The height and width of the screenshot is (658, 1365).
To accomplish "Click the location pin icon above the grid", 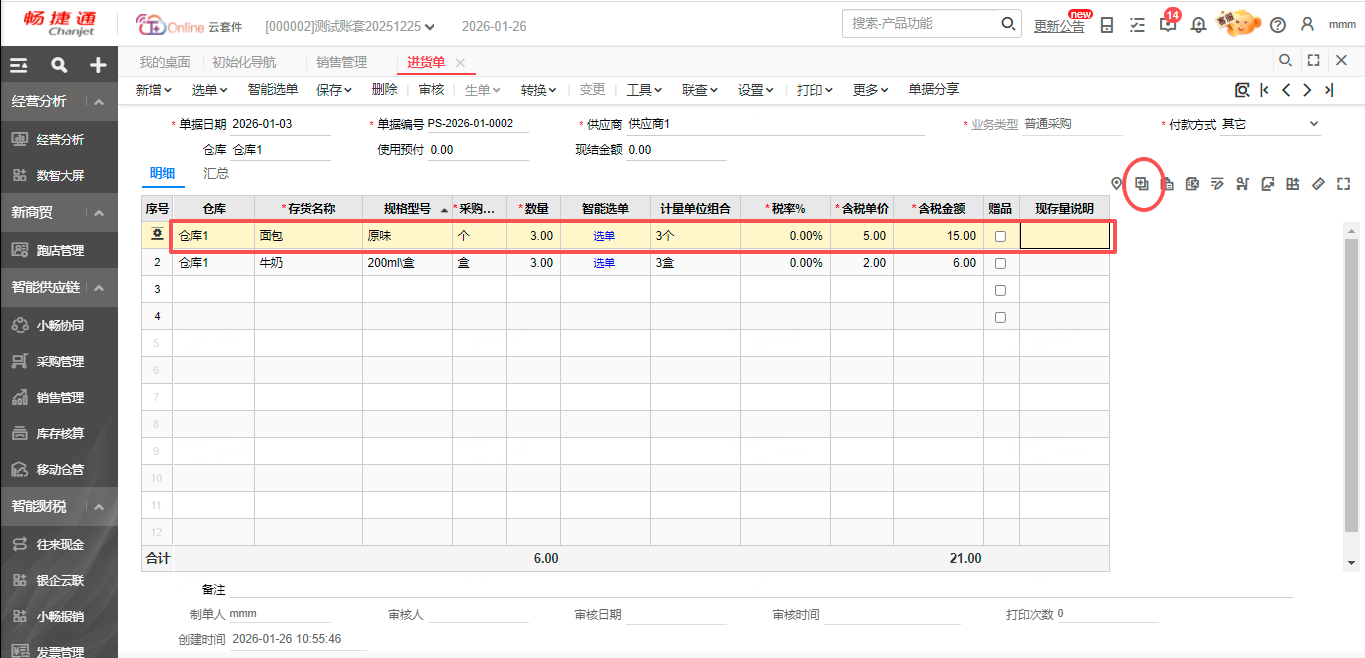I will coord(1116,184).
